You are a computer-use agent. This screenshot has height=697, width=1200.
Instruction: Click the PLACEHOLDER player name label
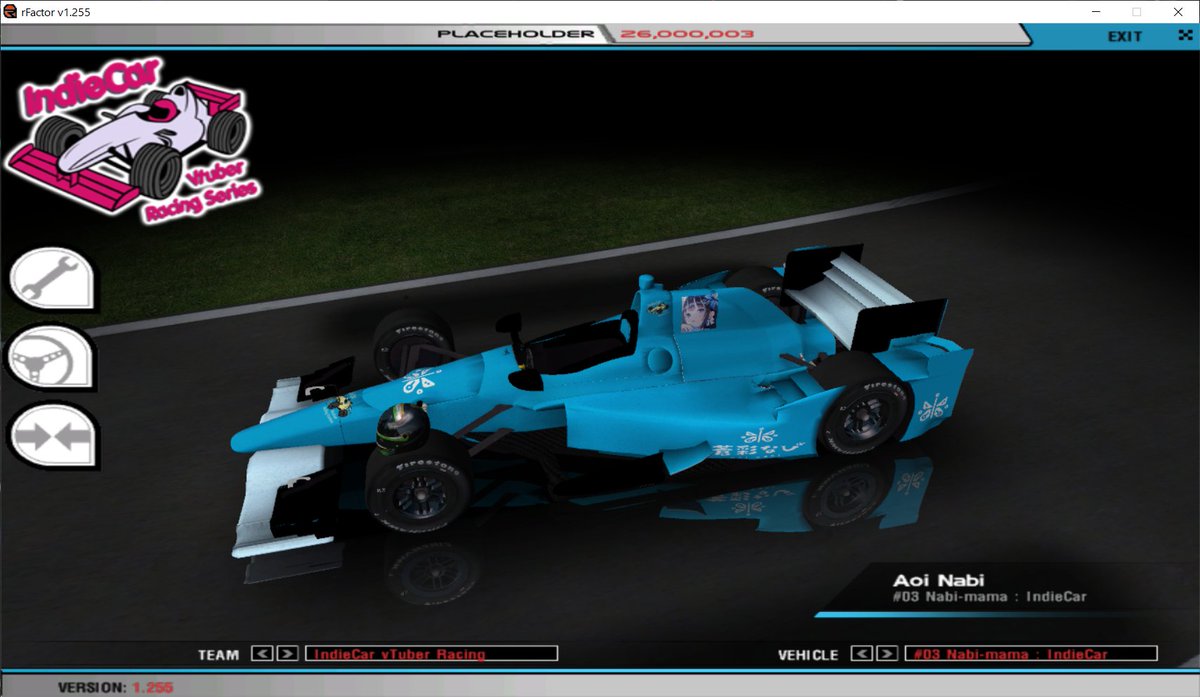coord(516,34)
